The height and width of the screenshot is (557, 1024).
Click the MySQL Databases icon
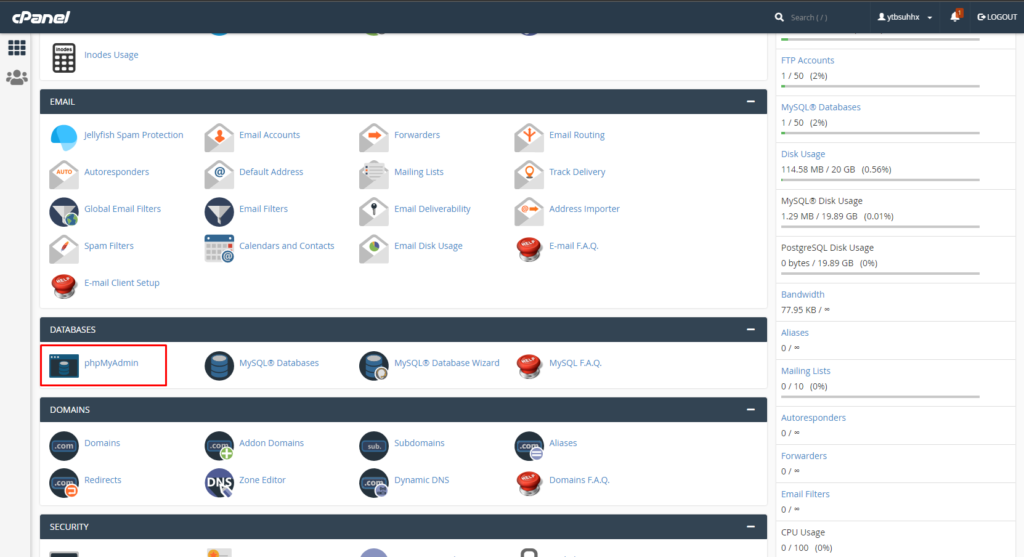(219, 364)
